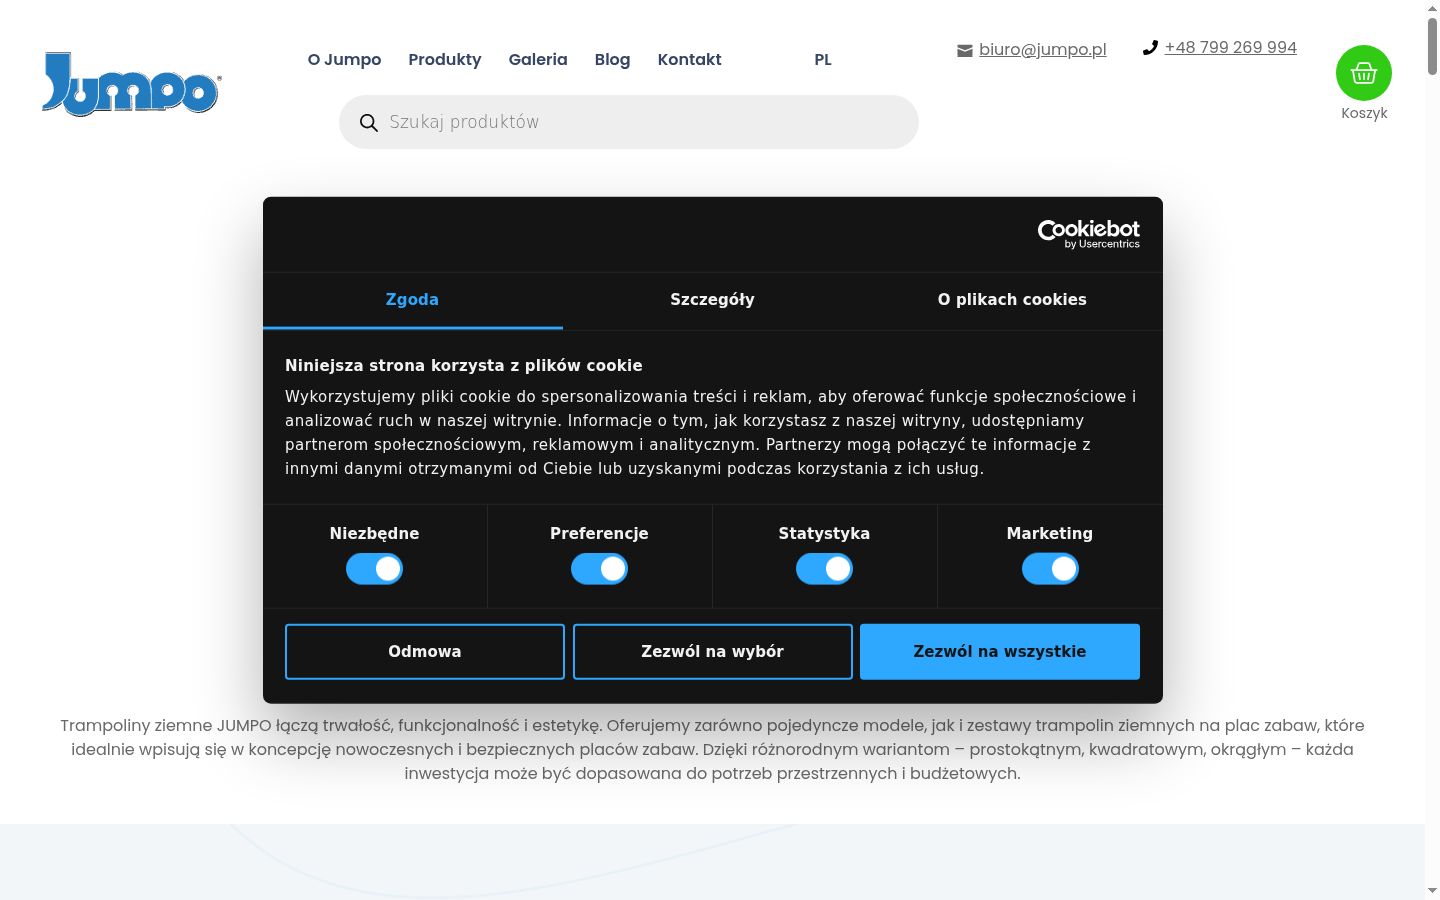This screenshot has width=1440, height=900.
Task: Switch off the Marketing cookies toggle
Action: 1050,569
